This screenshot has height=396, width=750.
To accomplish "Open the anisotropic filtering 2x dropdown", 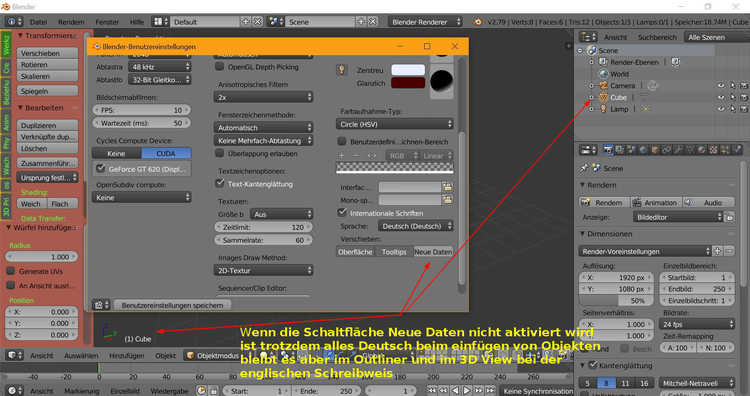I will [x=263, y=97].
